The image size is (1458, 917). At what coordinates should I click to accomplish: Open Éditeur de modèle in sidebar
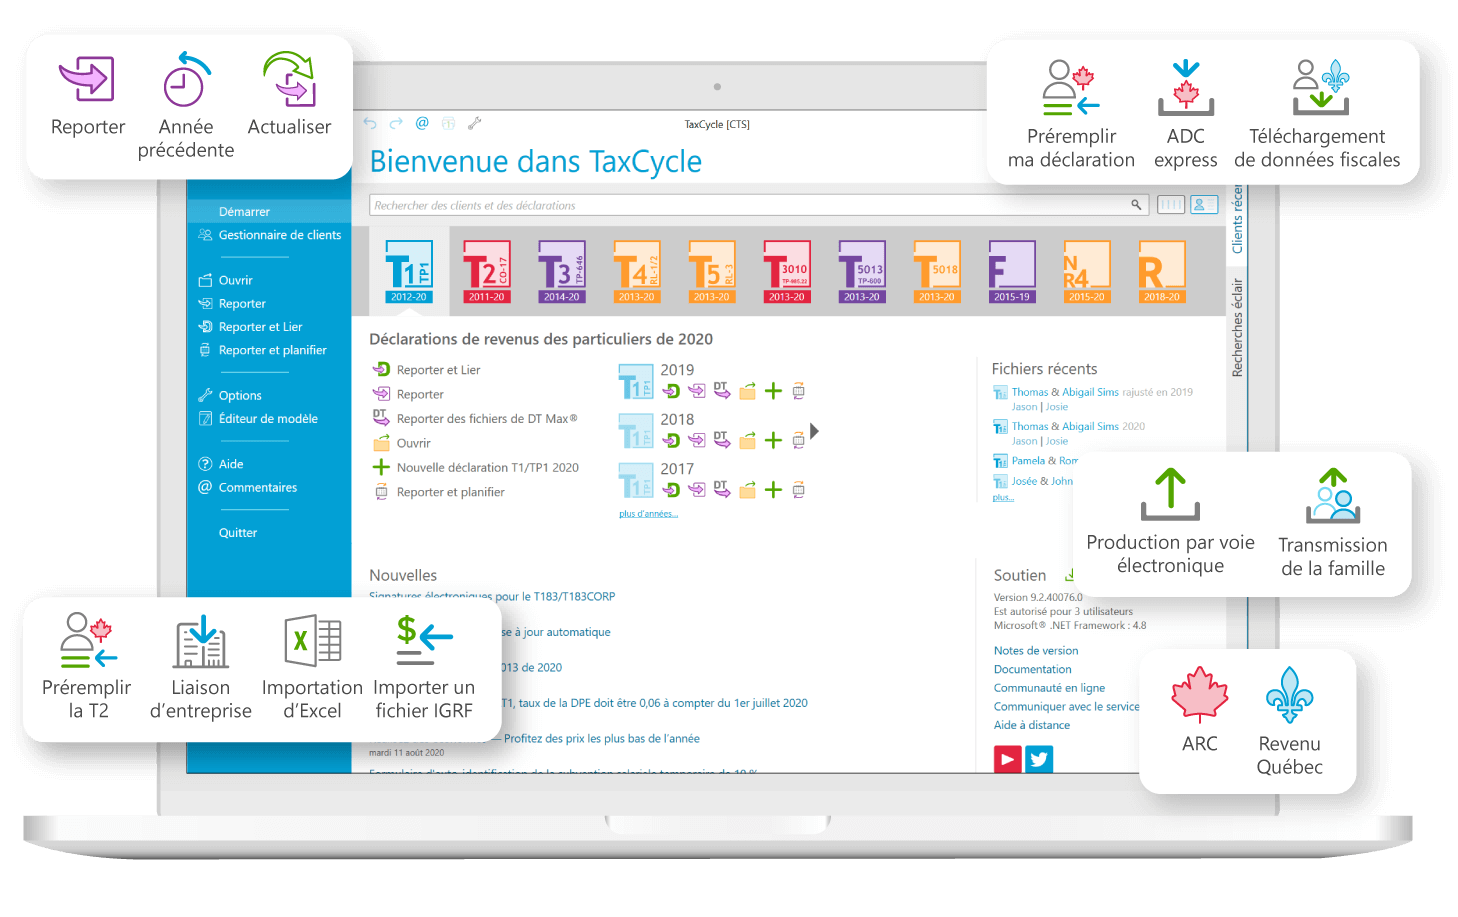258,419
